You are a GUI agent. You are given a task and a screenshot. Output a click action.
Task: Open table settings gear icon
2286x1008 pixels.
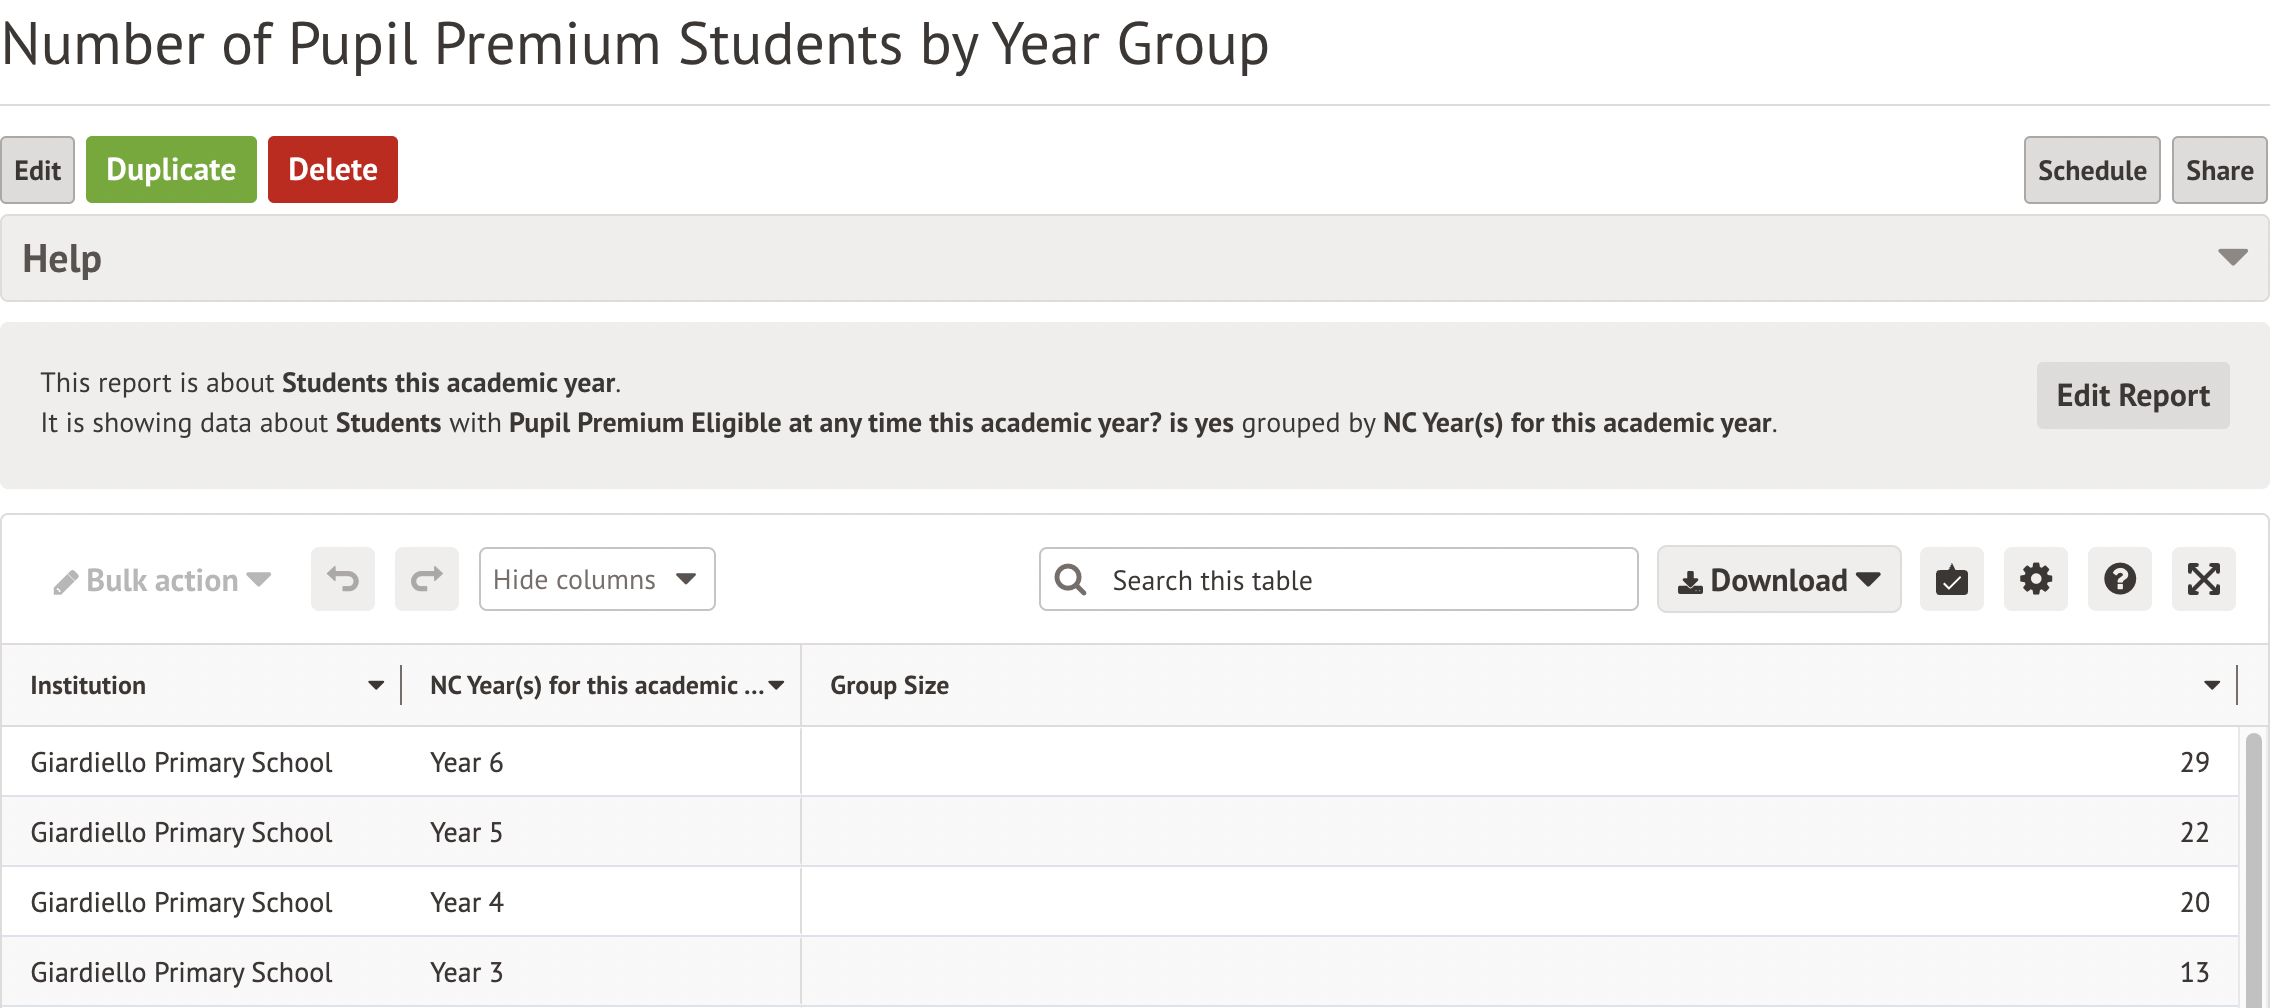pos(2035,579)
